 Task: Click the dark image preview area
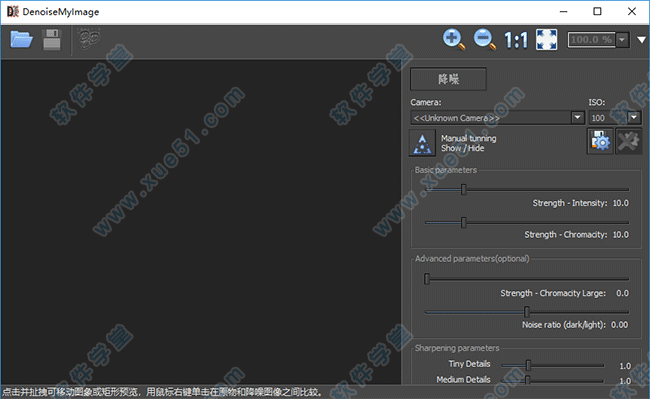coord(201,222)
